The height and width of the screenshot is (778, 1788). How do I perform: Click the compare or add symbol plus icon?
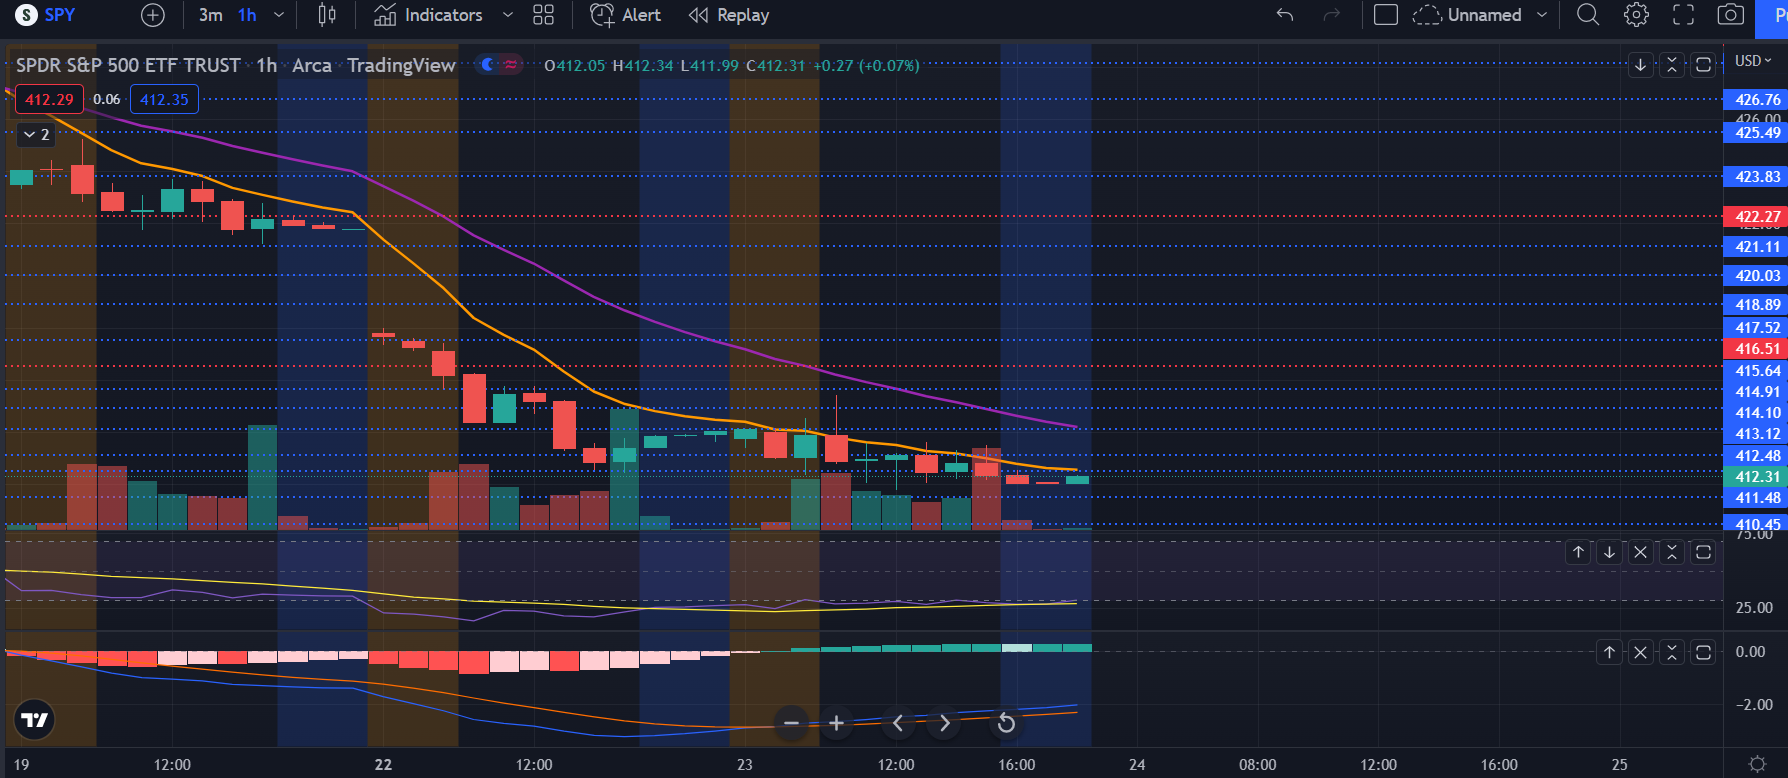point(153,15)
